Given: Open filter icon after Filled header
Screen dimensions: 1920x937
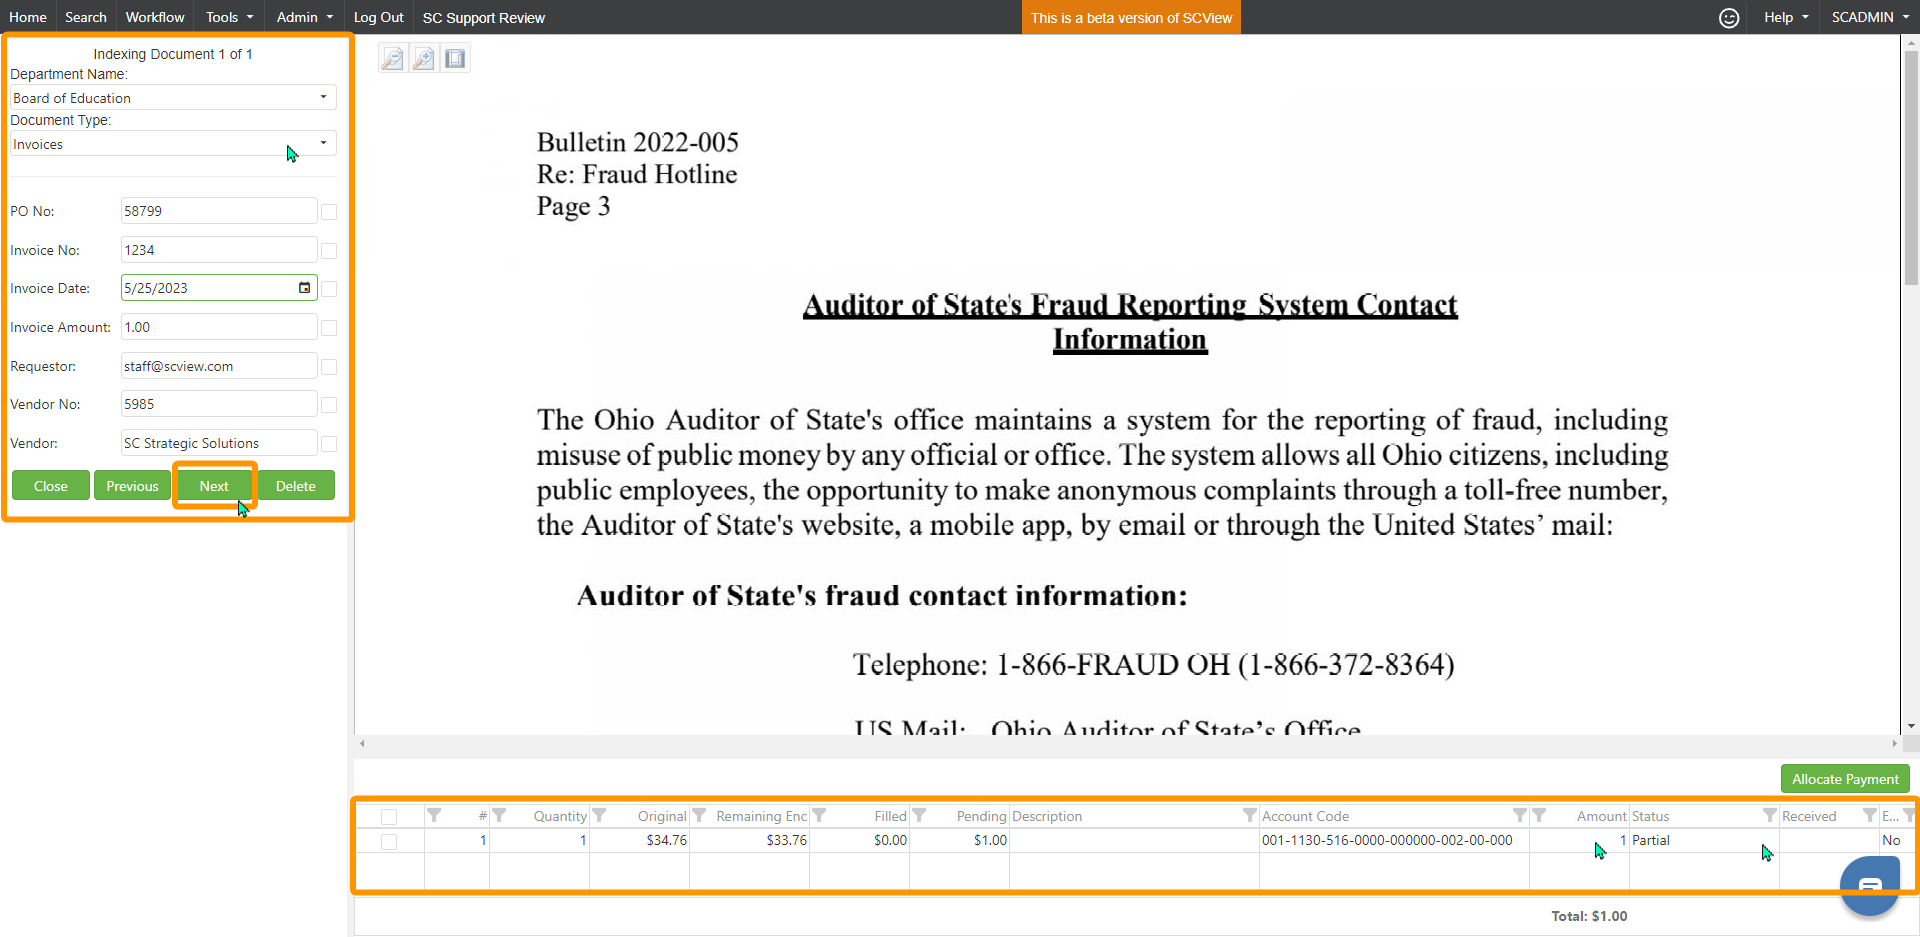Looking at the screenshot, I should [x=919, y=816].
